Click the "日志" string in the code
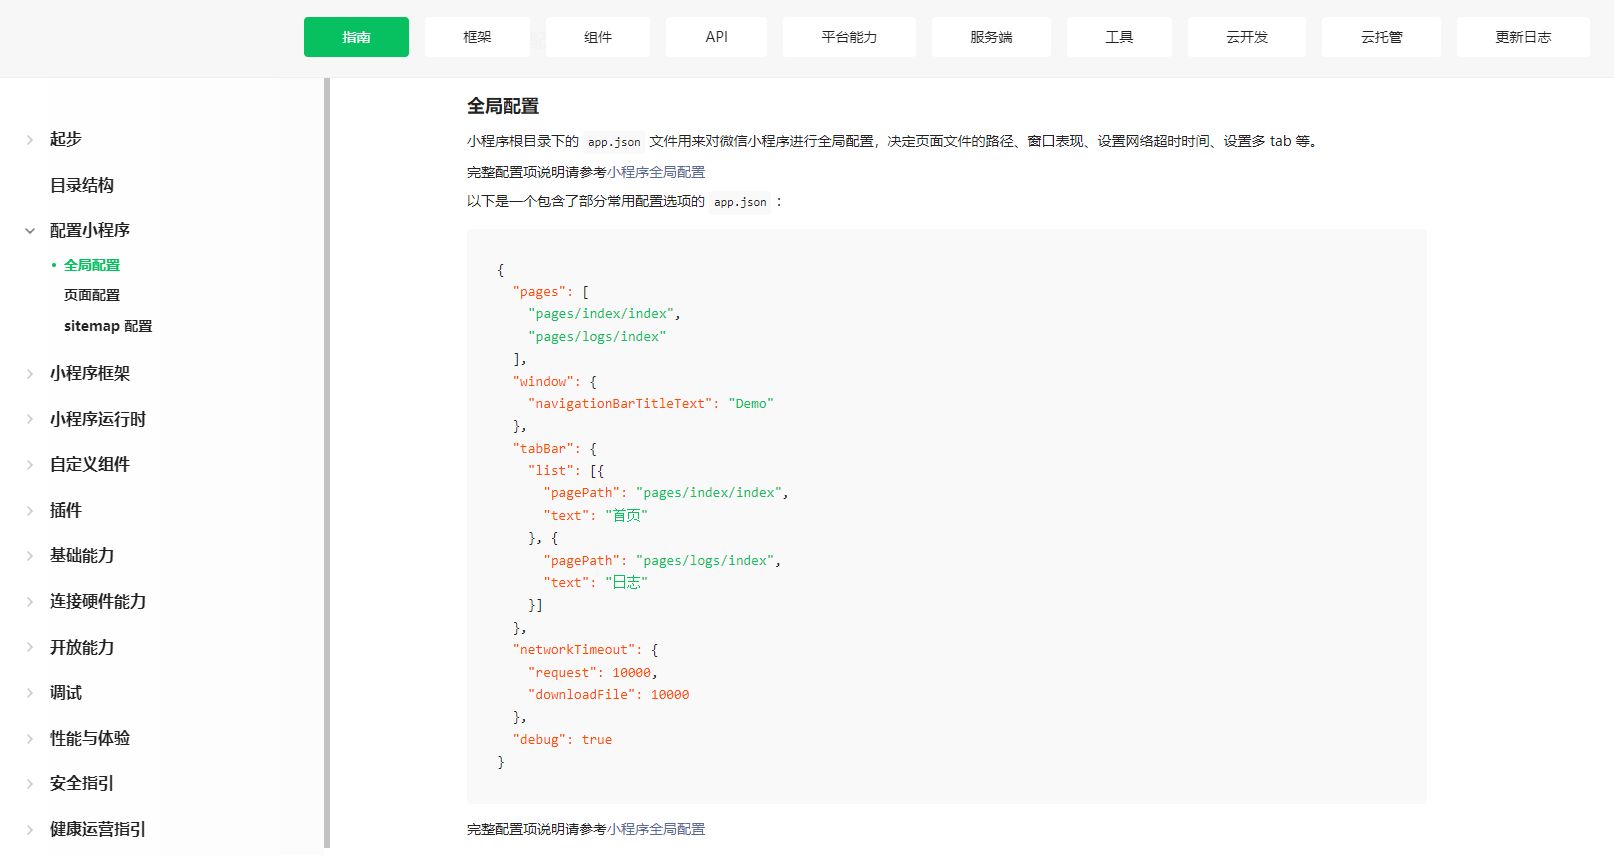The image size is (1614, 855). coord(626,582)
